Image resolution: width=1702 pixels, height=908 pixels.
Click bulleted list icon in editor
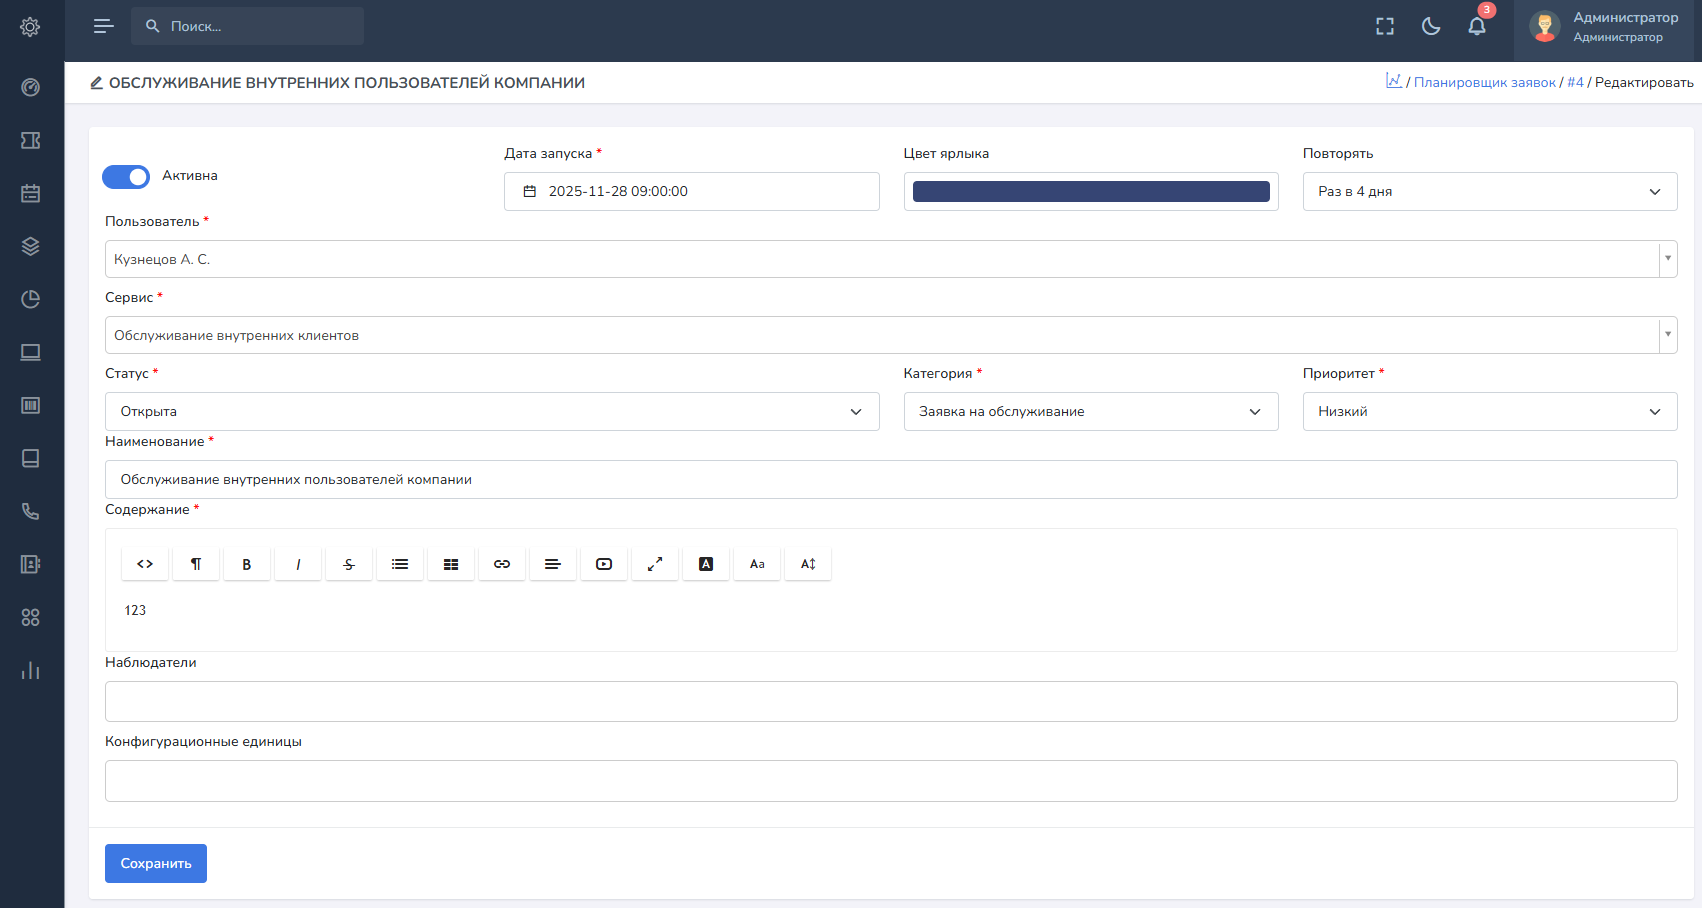click(x=400, y=564)
